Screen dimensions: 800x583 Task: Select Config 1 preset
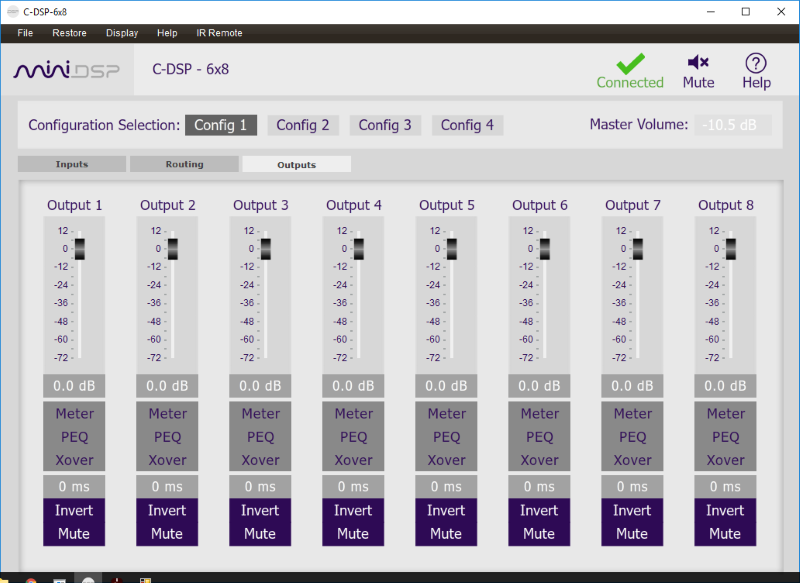point(220,125)
